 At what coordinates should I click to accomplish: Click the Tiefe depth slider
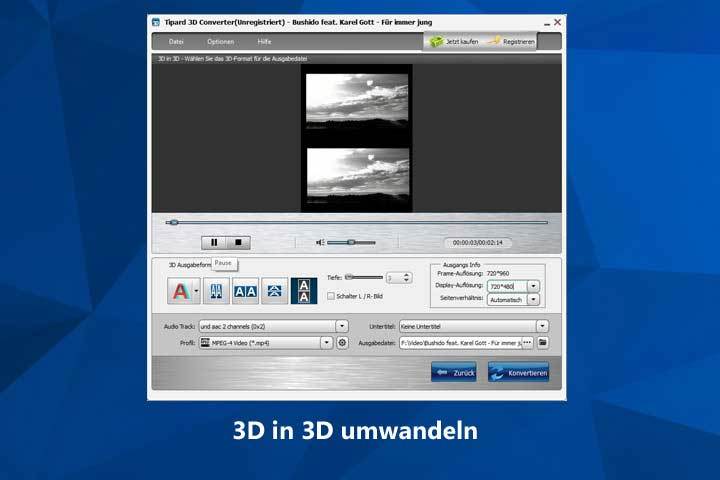click(364, 277)
